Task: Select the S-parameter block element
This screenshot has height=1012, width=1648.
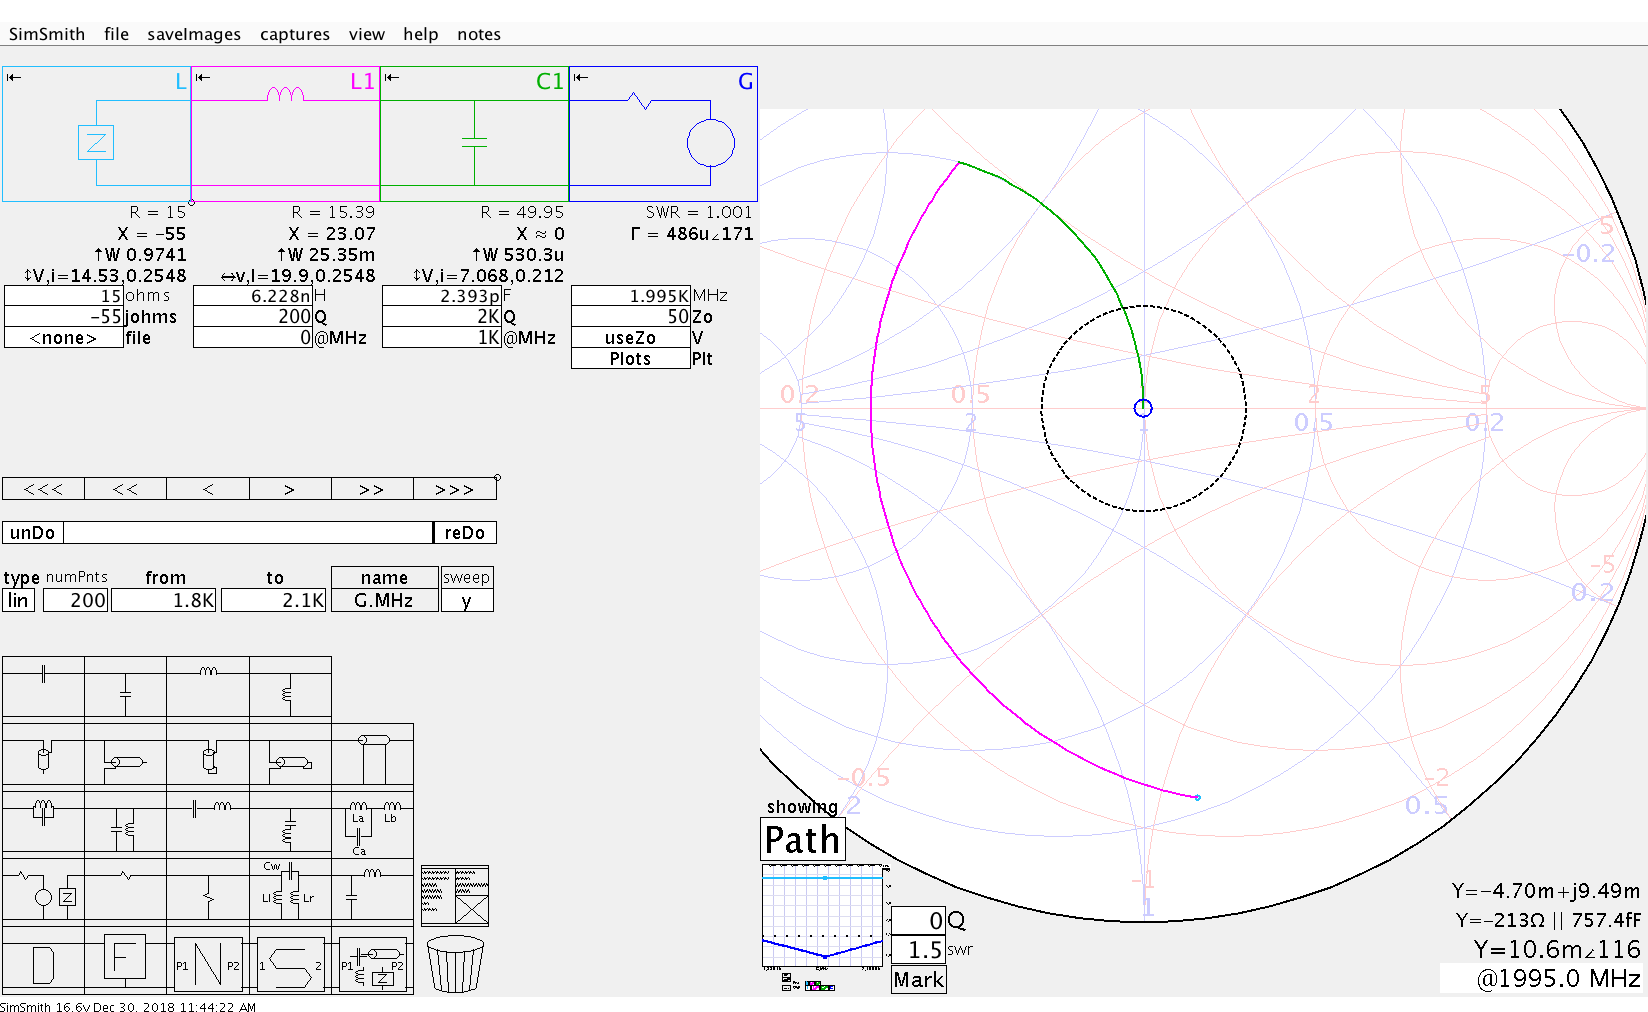Action: [290, 964]
